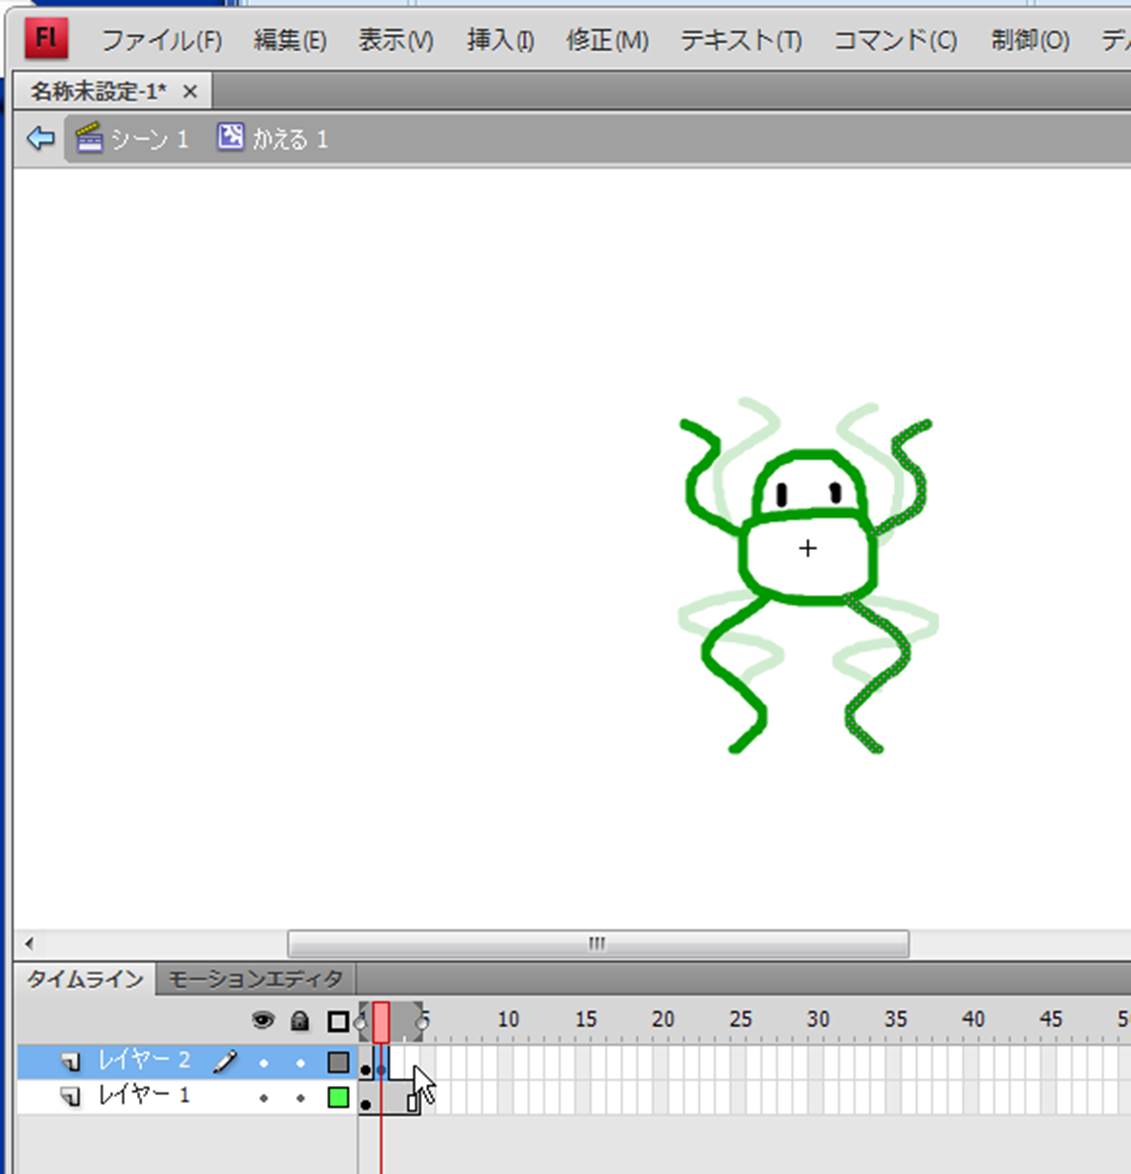Click the eye icon above the layer list

point(263,1021)
